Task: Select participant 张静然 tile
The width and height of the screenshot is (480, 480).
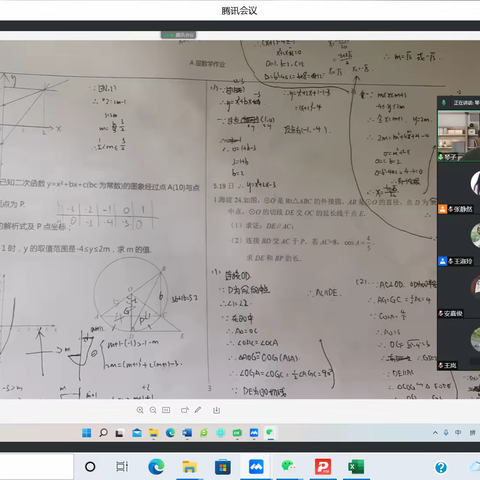Action: click(x=459, y=188)
